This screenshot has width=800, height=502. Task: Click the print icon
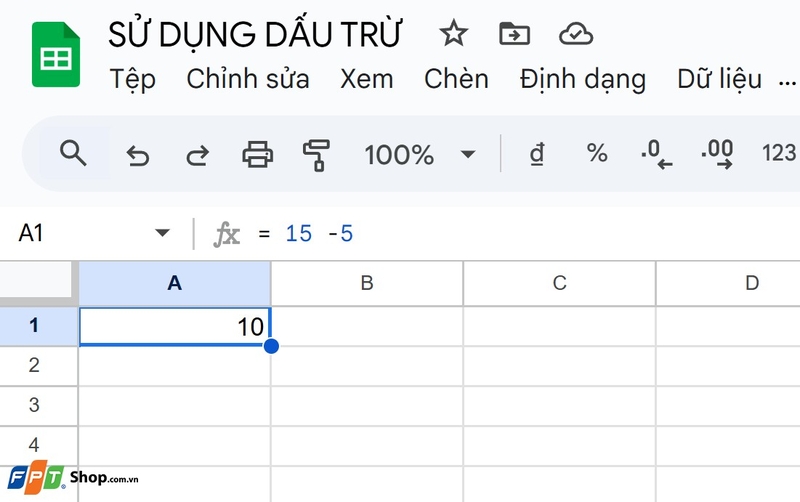coord(257,154)
